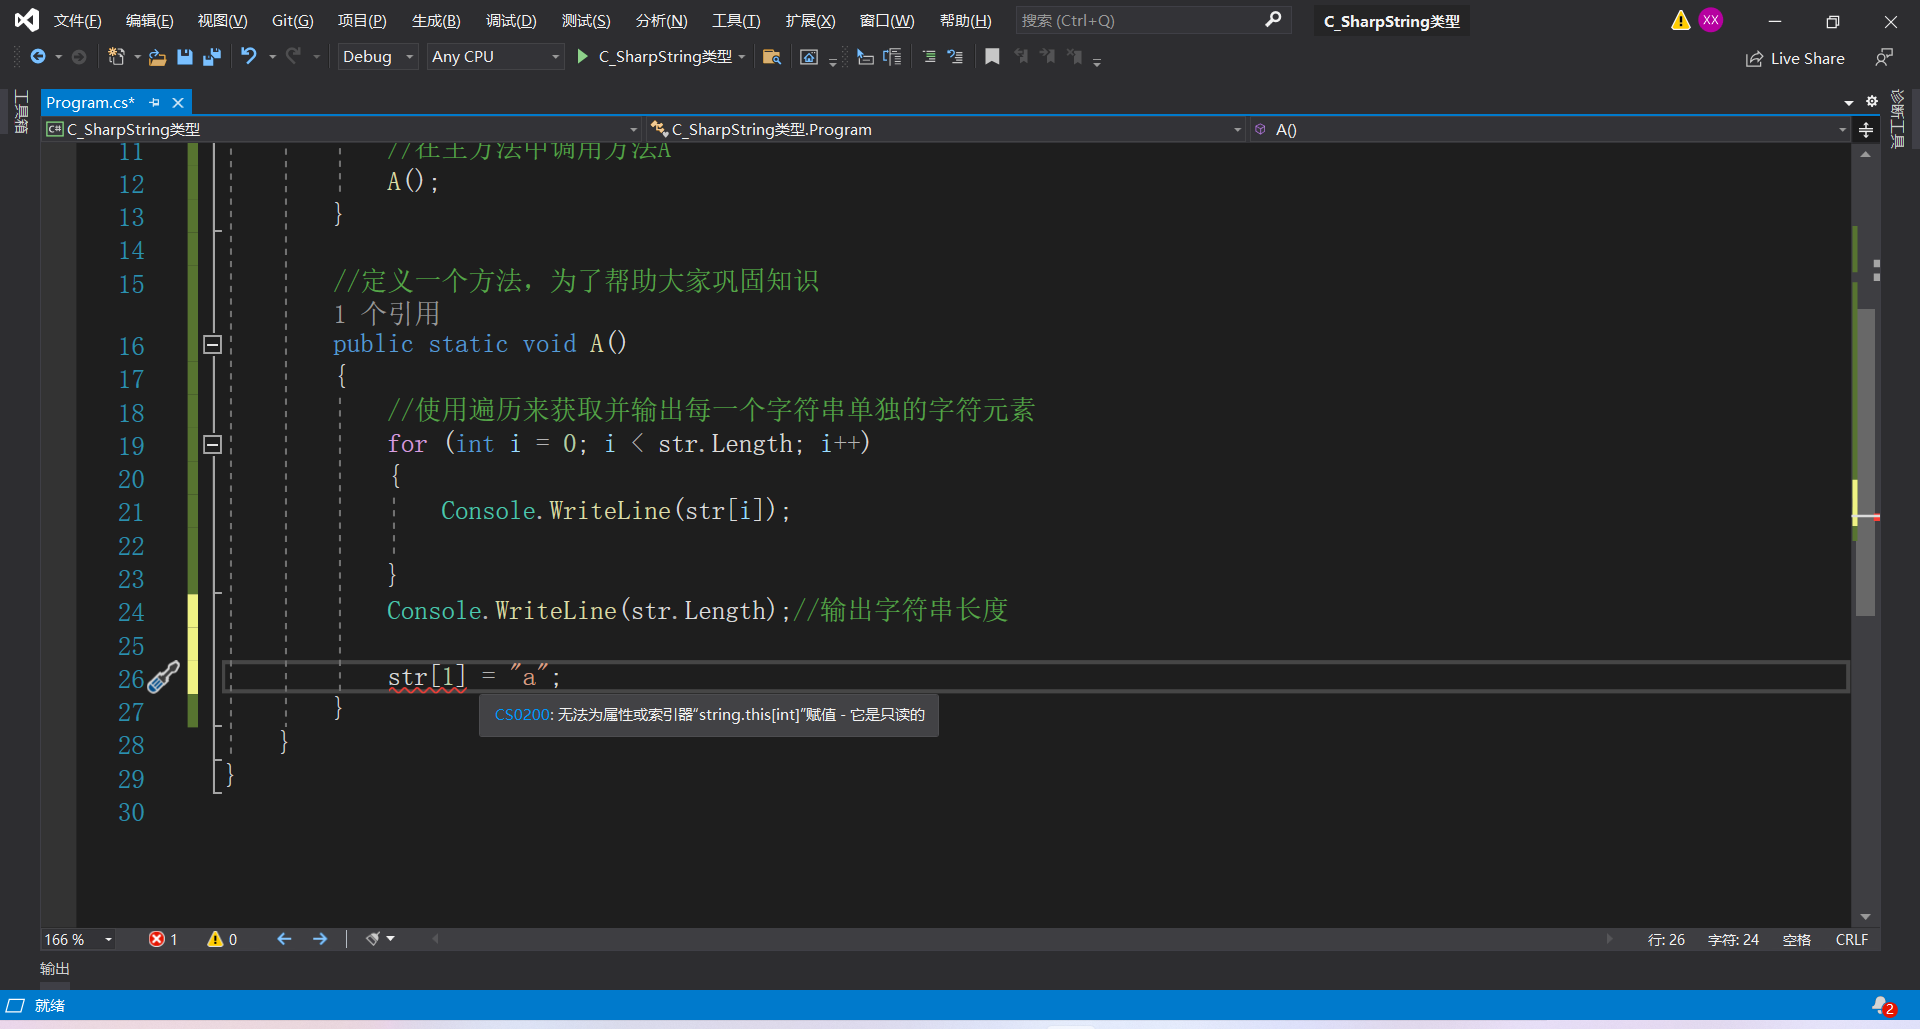1920x1029 pixels.
Task: Open the Any CPU platform dropdown
Action: tap(496, 57)
